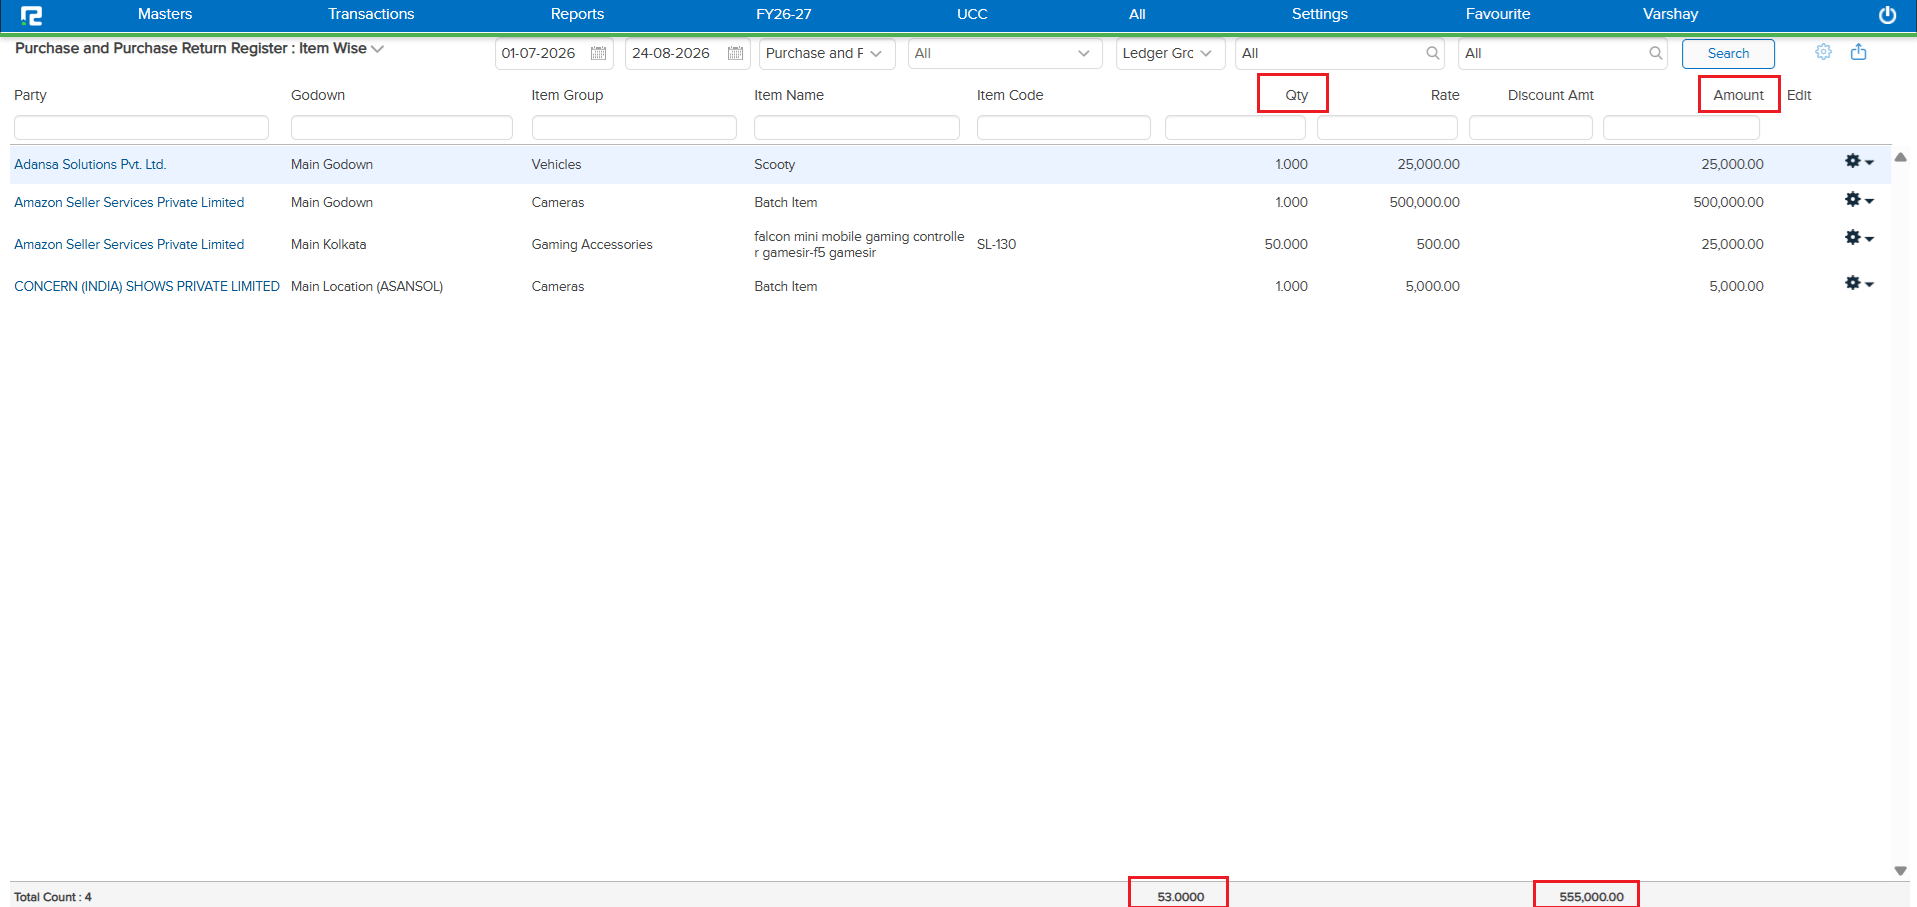
Task: Click the Qty filter input
Action: (x=1235, y=127)
